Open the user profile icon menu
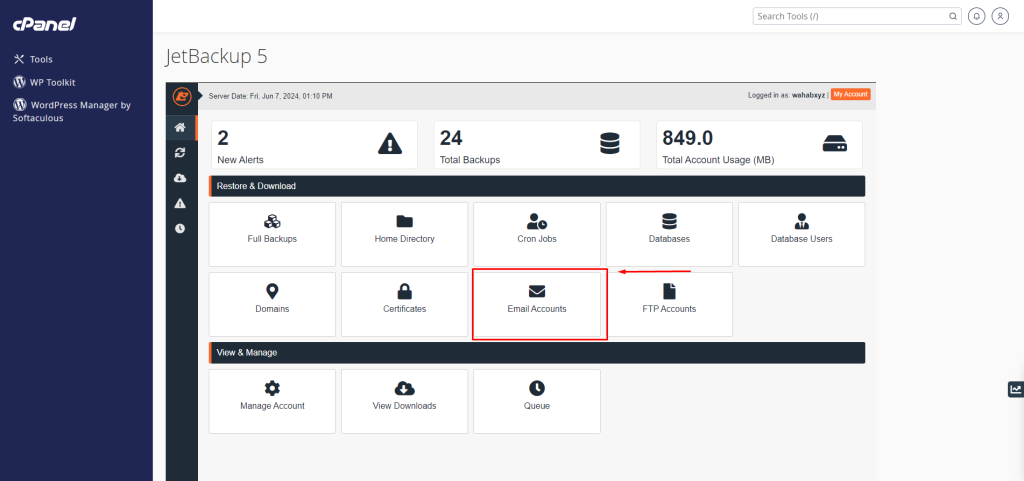Viewport: 1024px width, 481px height. (x=999, y=16)
